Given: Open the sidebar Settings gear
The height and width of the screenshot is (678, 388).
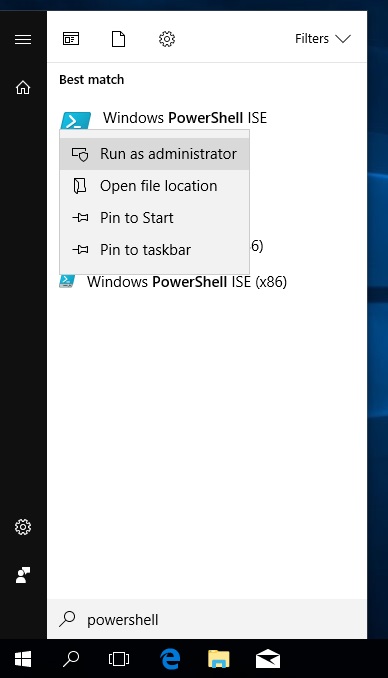Looking at the screenshot, I should tap(23, 527).
